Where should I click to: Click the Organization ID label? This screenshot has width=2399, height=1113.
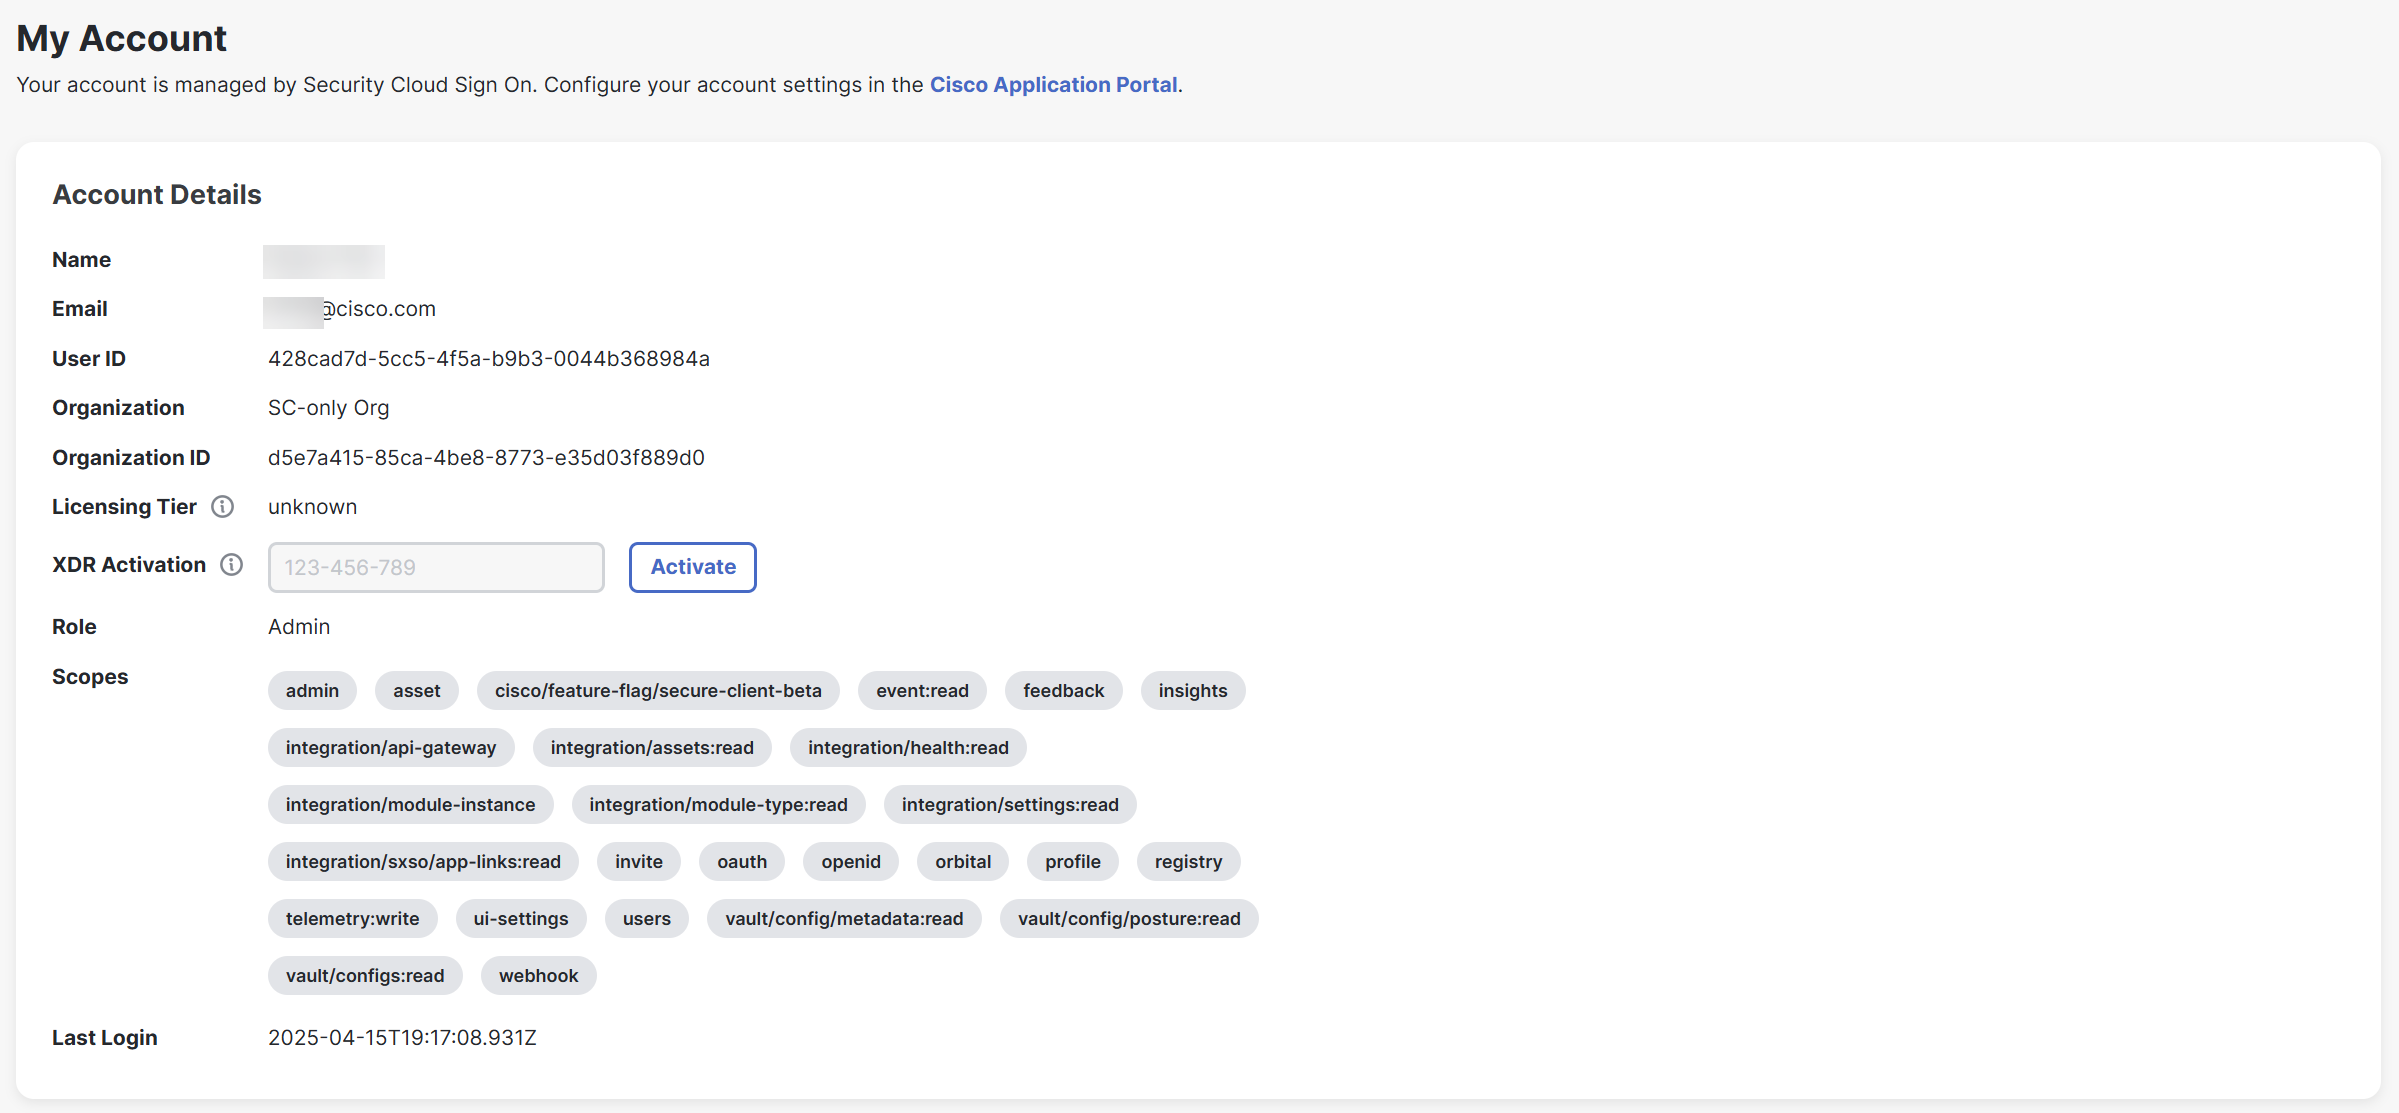[x=131, y=458]
